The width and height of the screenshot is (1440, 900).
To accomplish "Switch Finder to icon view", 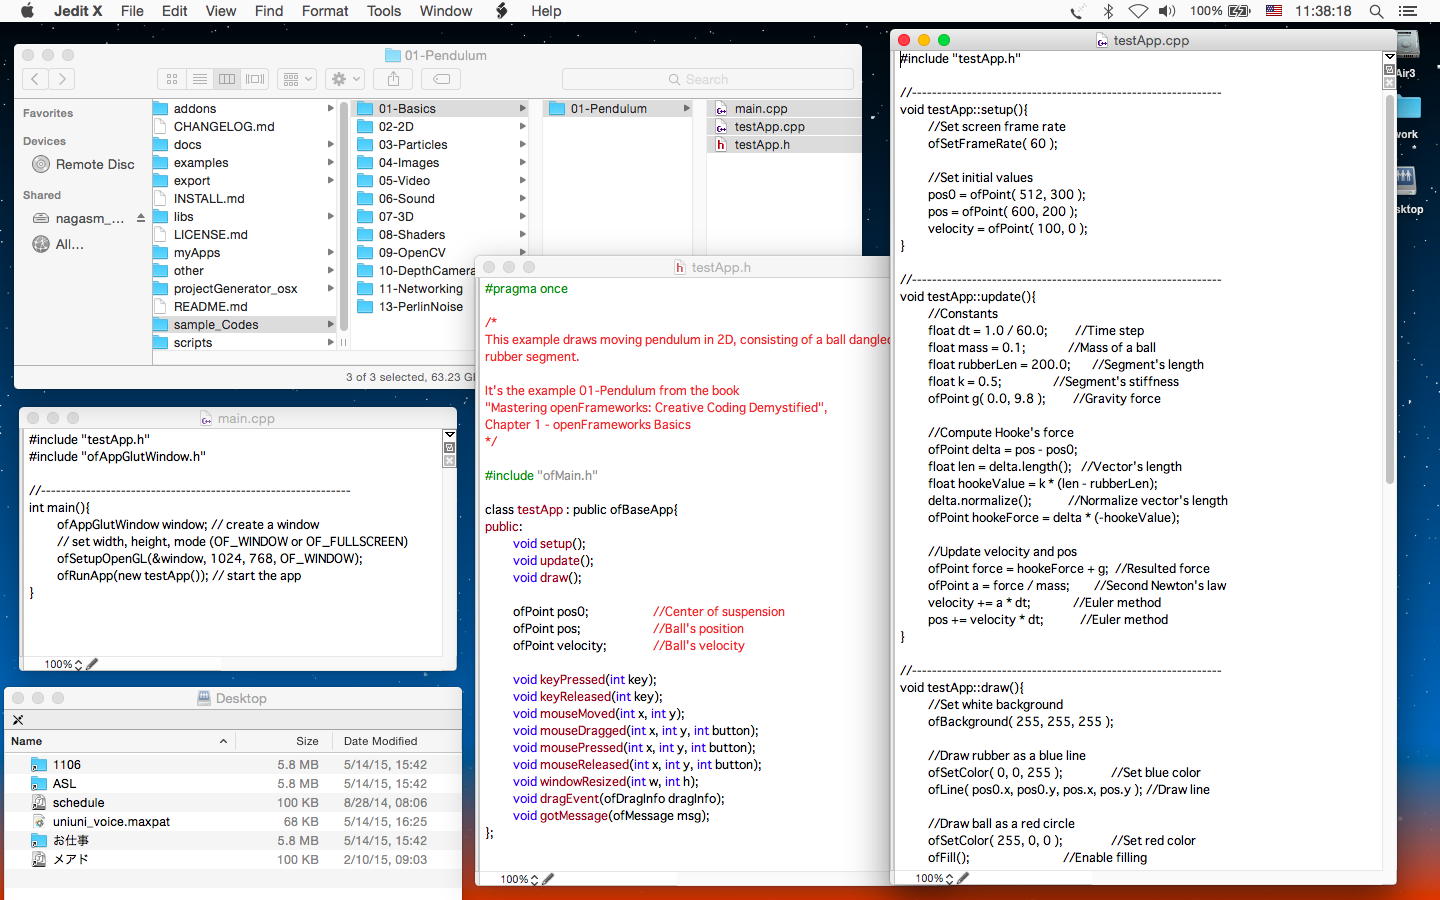I will [x=172, y=79].
